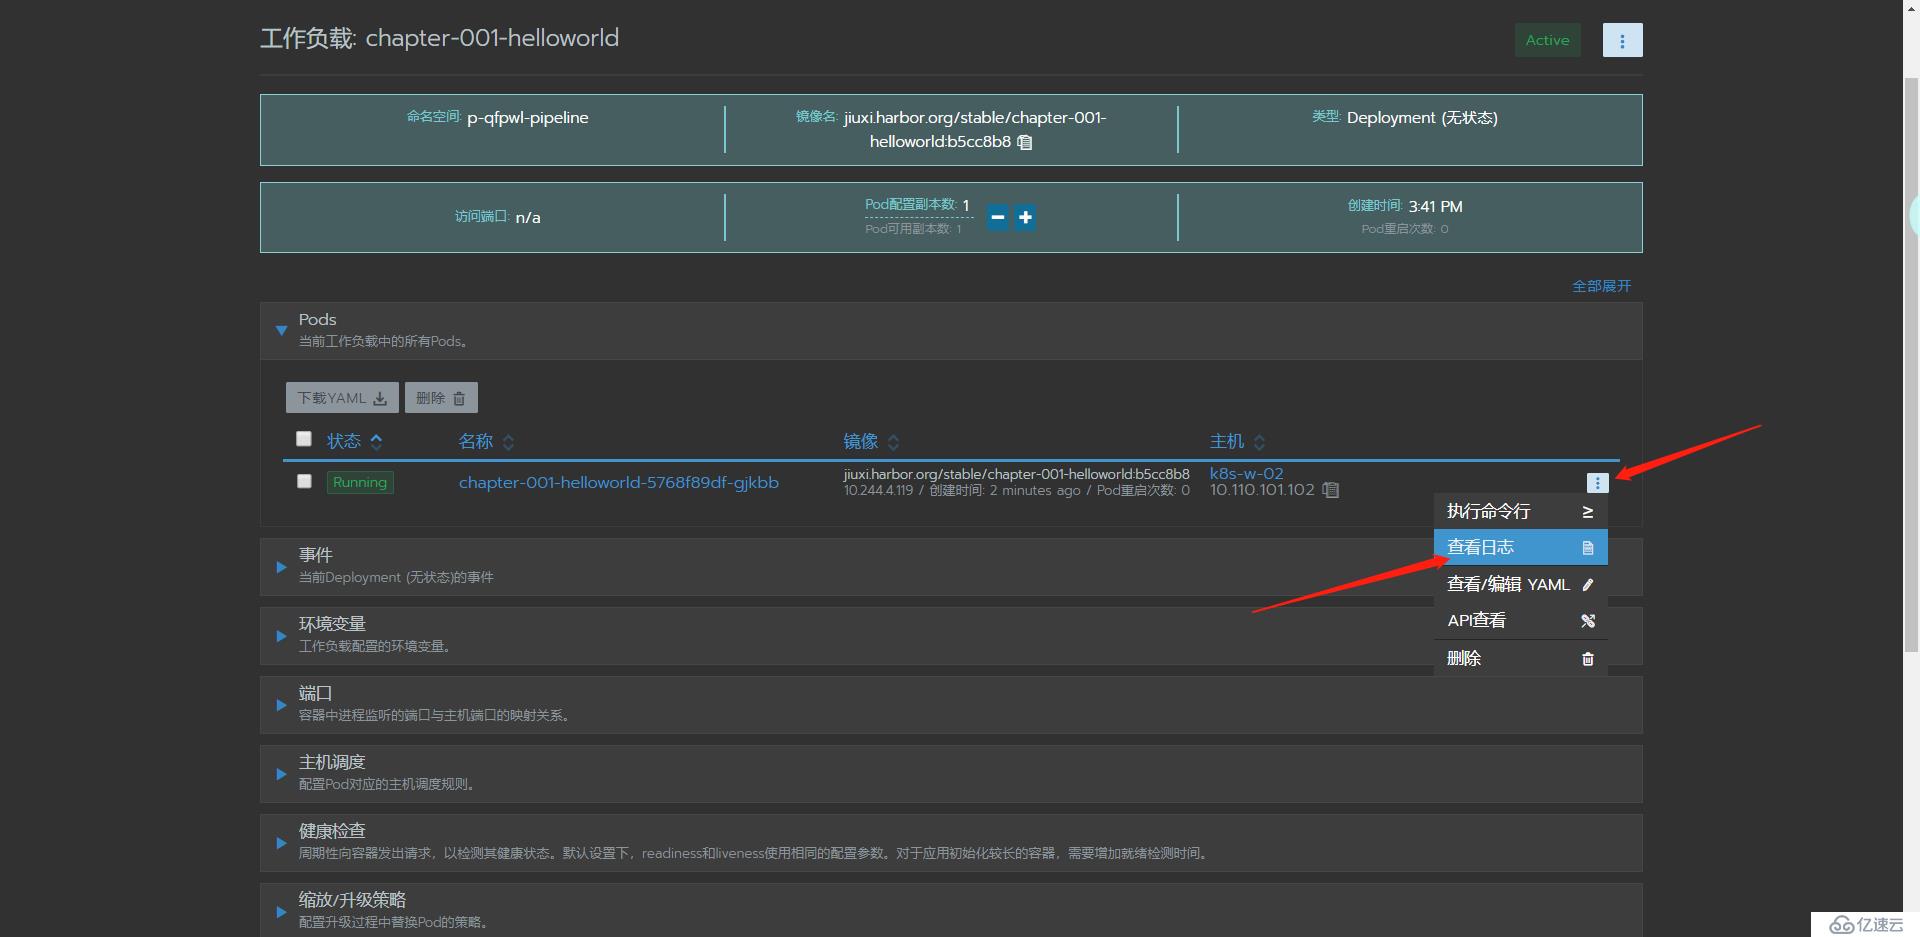
Task: Expand the 端口 section
Action: coord(281,705)
